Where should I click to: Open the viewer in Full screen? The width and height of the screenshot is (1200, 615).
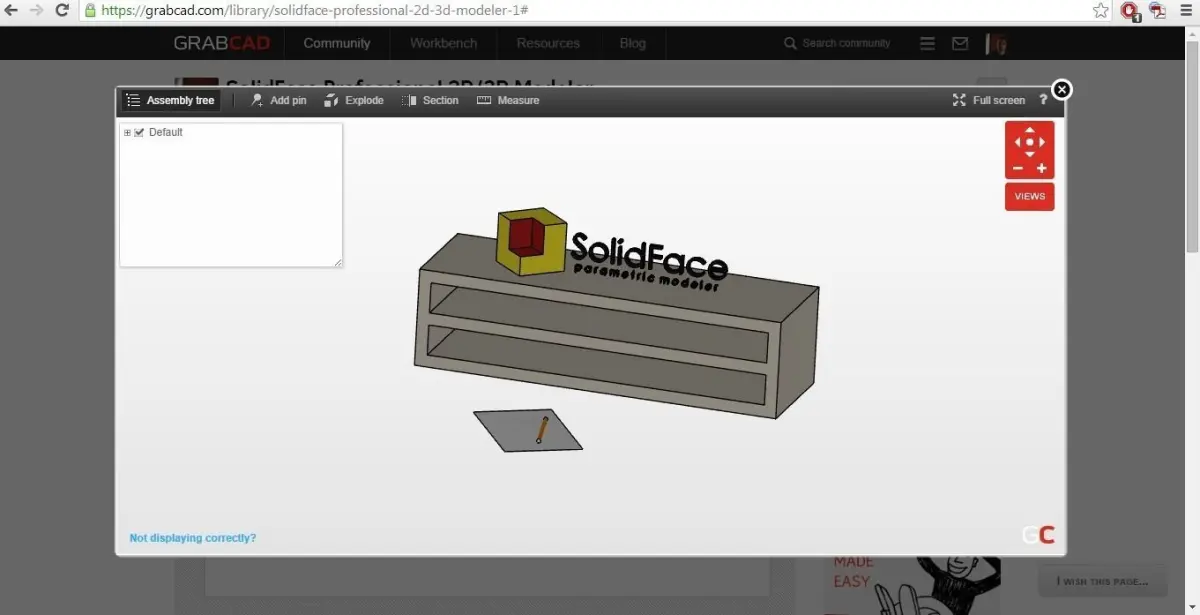tap(989, 100)
